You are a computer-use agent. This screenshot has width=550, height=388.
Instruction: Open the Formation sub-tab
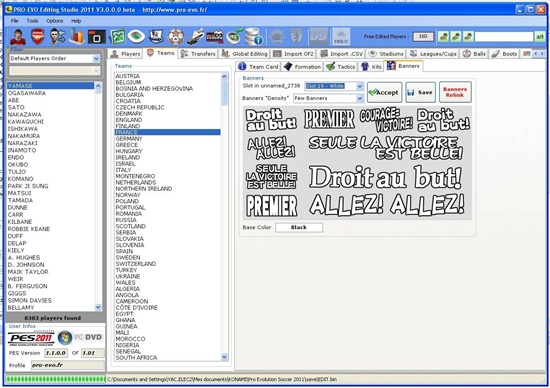(302, 67)
